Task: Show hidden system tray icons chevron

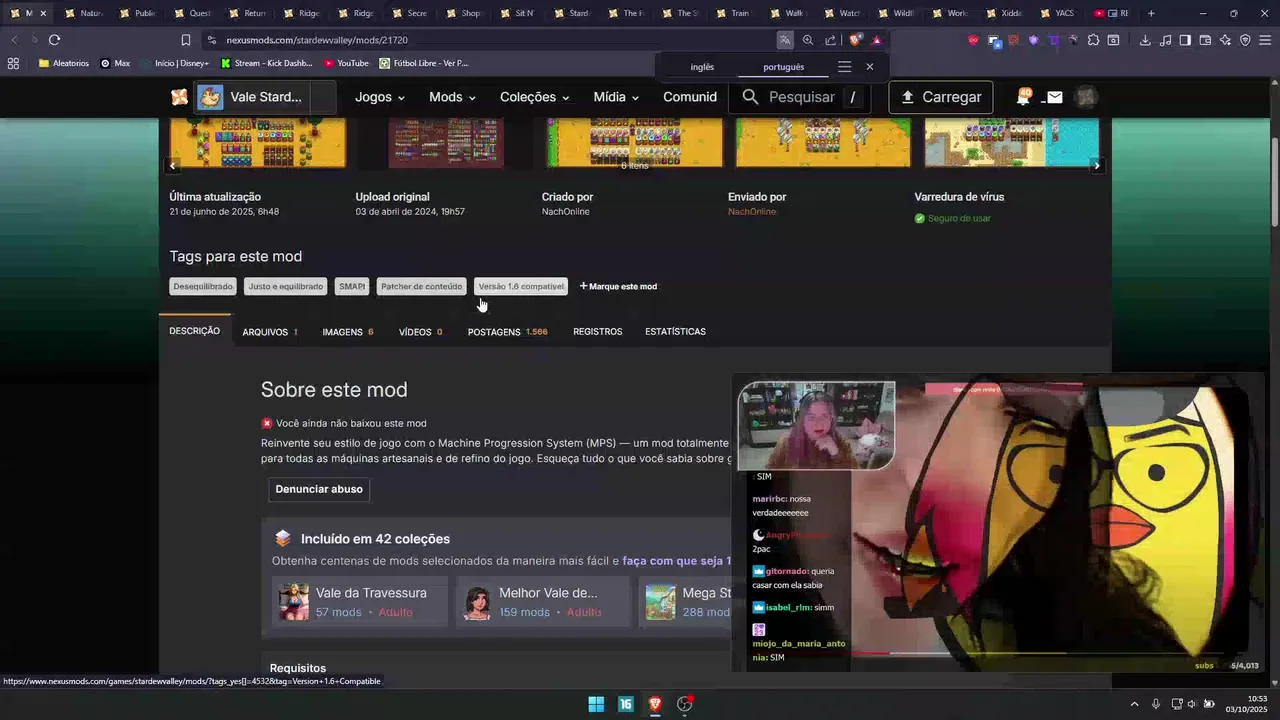Action: click(x=1134, y=704)
